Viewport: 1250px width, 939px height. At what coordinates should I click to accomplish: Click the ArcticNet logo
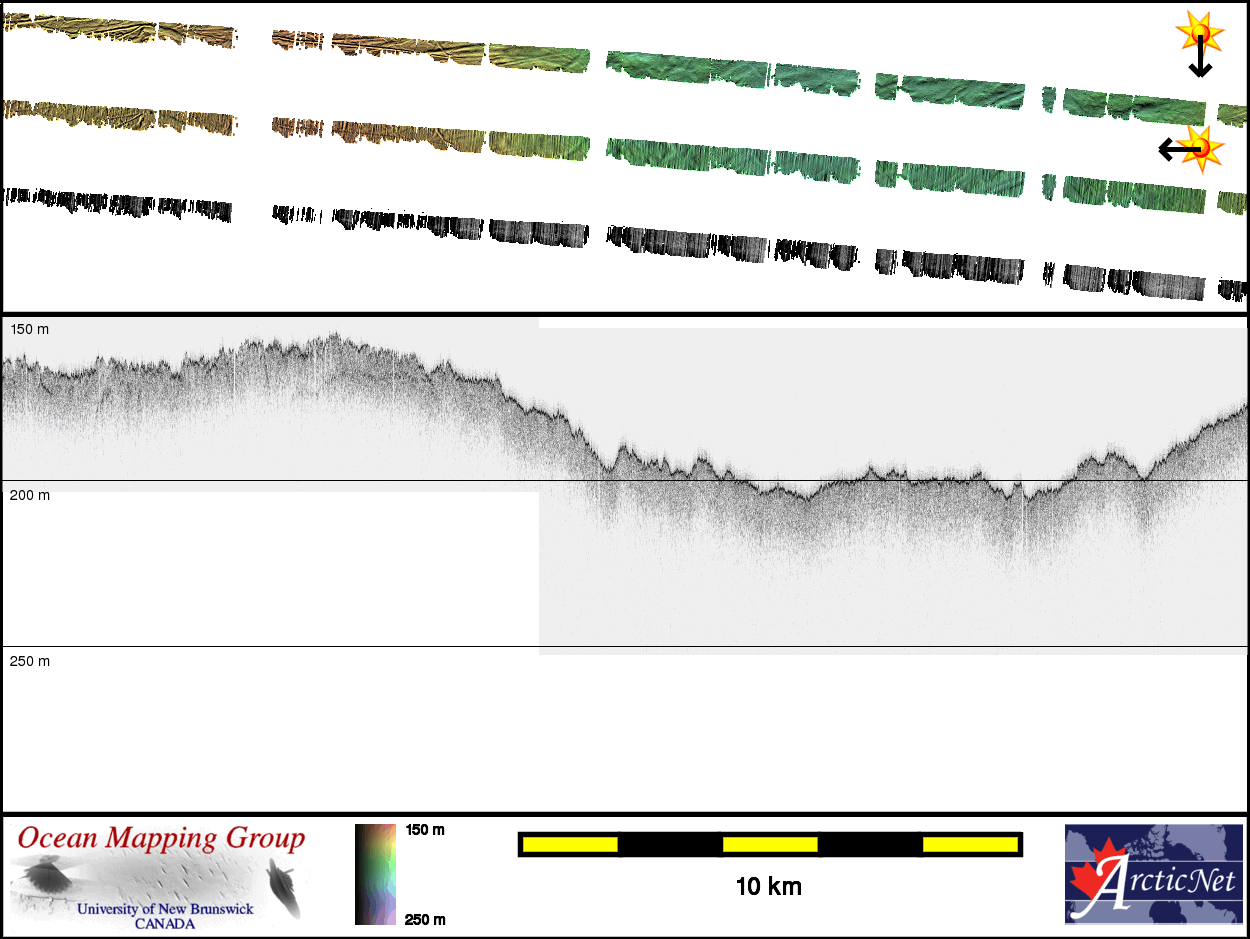point(1152,874)
